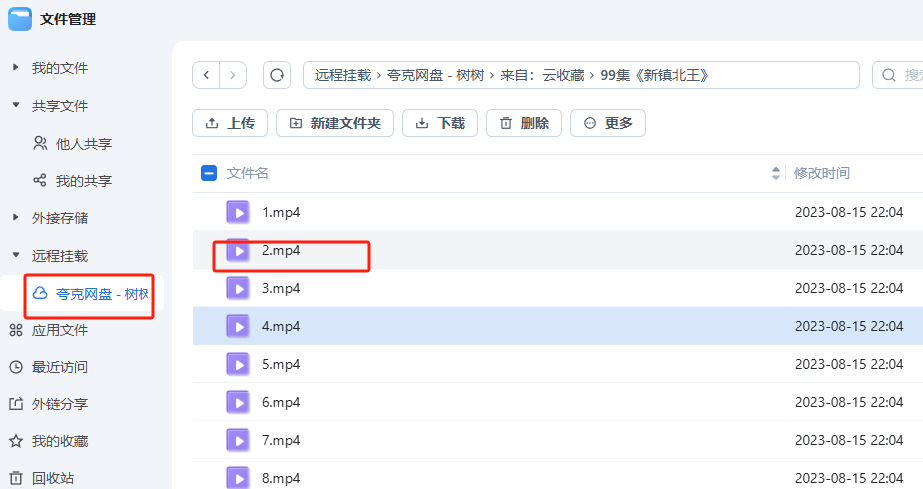Viewport: 923px width, 489px height.
Task: Click the 新建文件夹 new folder button
Action: point(335,123)
